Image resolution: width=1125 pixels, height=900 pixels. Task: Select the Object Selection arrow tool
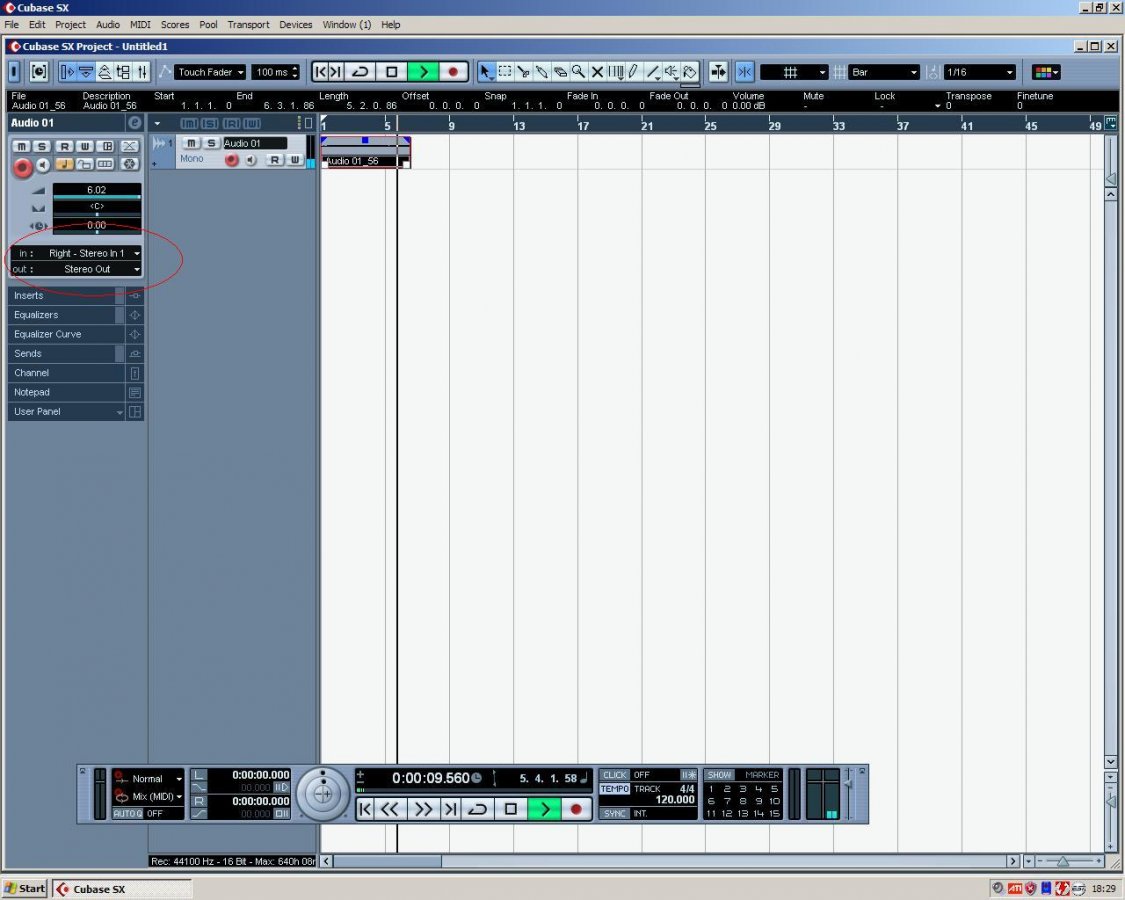click(486, 72)
